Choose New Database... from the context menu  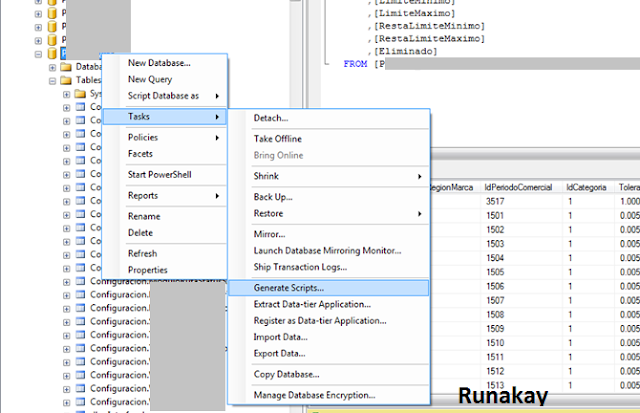159,63
